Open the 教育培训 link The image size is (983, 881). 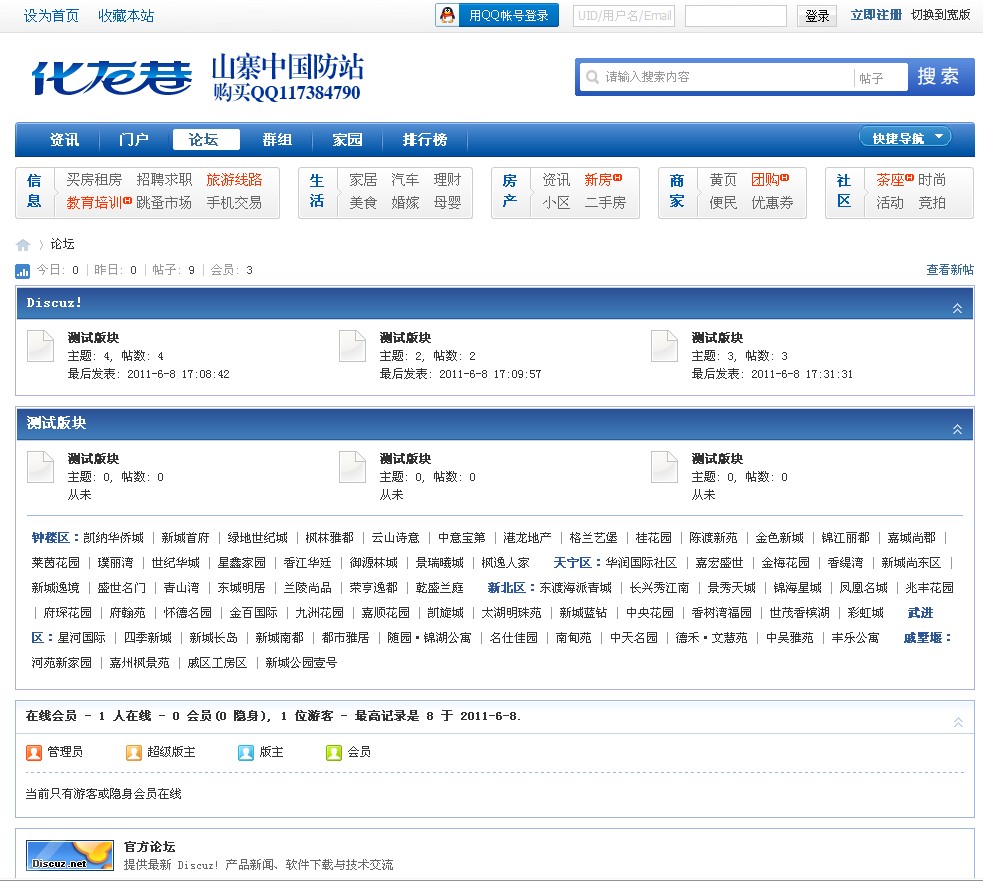94,203
